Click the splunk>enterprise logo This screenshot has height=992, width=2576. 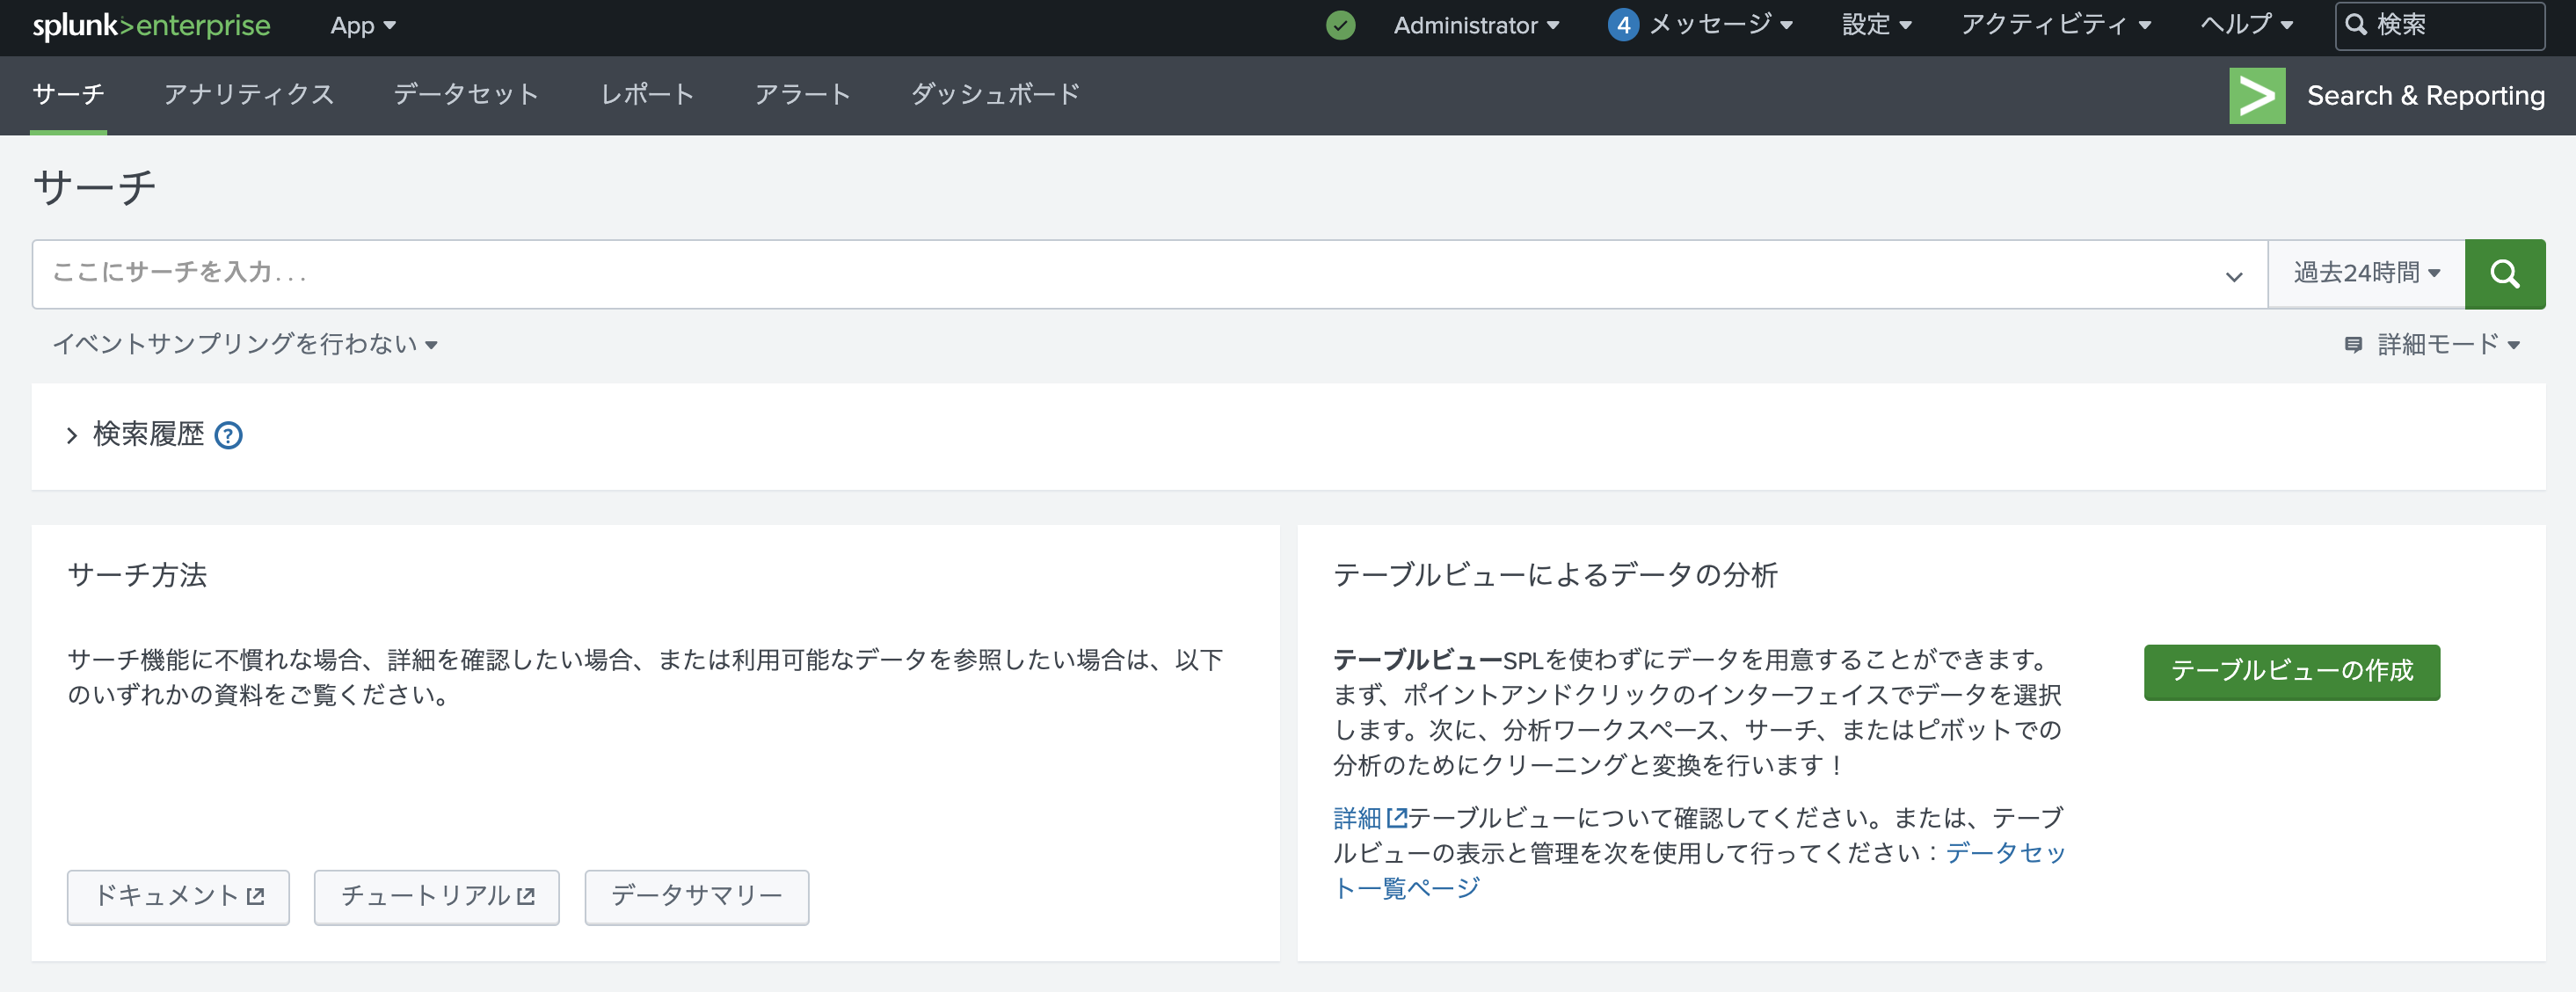tap(150, 25)
